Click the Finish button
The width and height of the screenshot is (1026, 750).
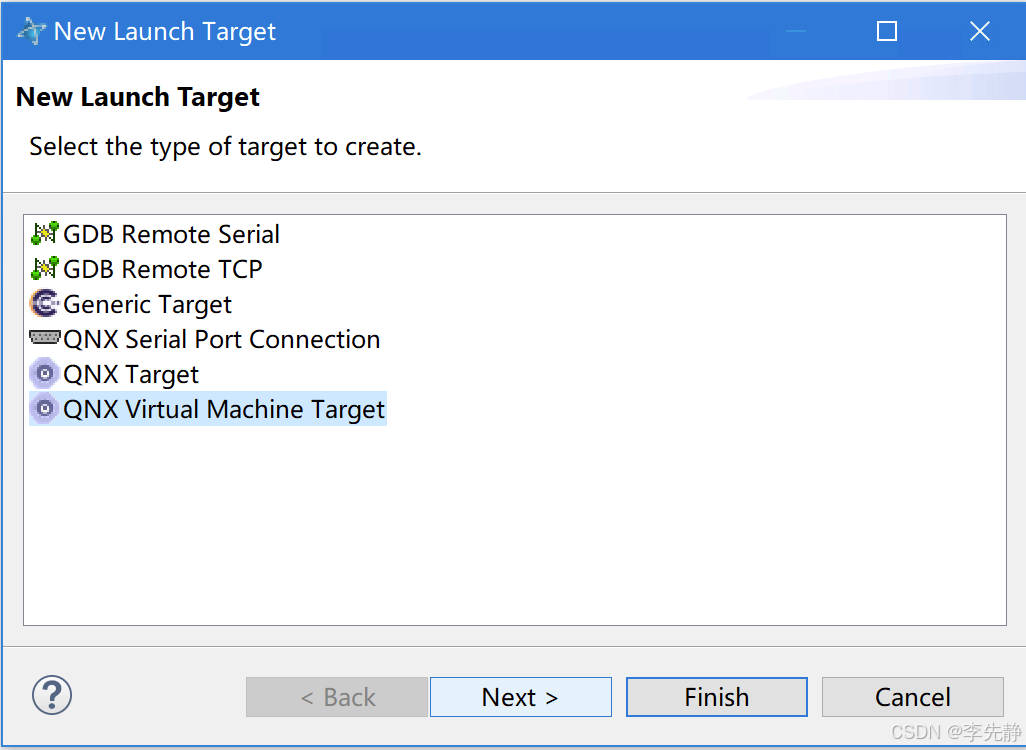pyautogui.click(x=716, y=697)
